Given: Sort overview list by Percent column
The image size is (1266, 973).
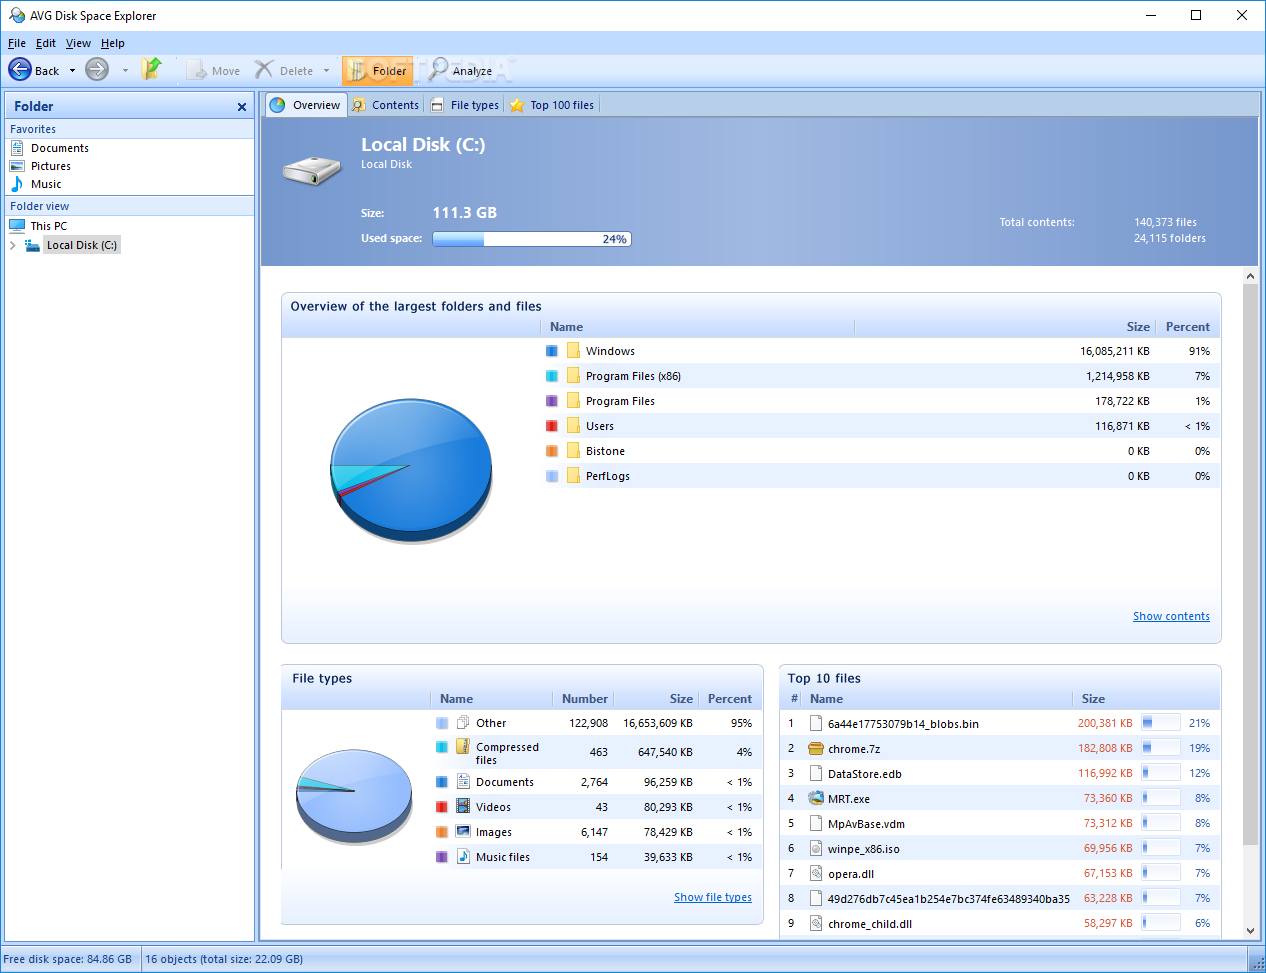Looking at the screenshot, I should (1187, 327).
